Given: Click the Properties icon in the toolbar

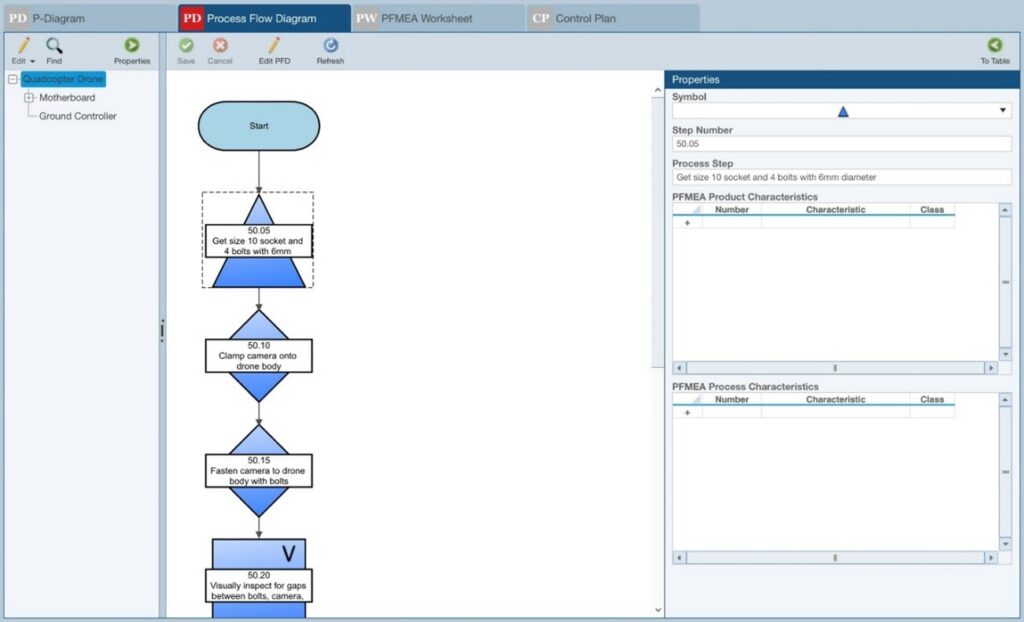Looking at the screenshot, I should tap(132, 45).
